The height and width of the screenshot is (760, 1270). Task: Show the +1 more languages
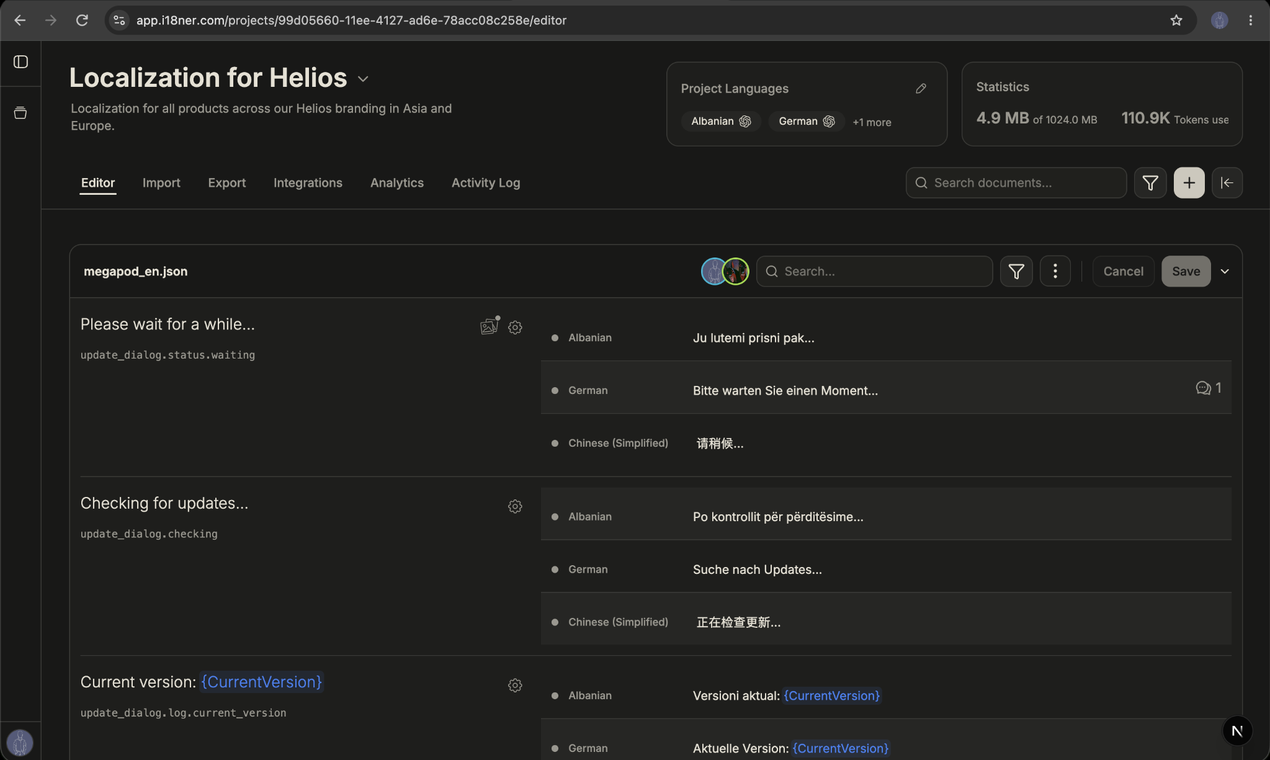(x=872, y=122)
